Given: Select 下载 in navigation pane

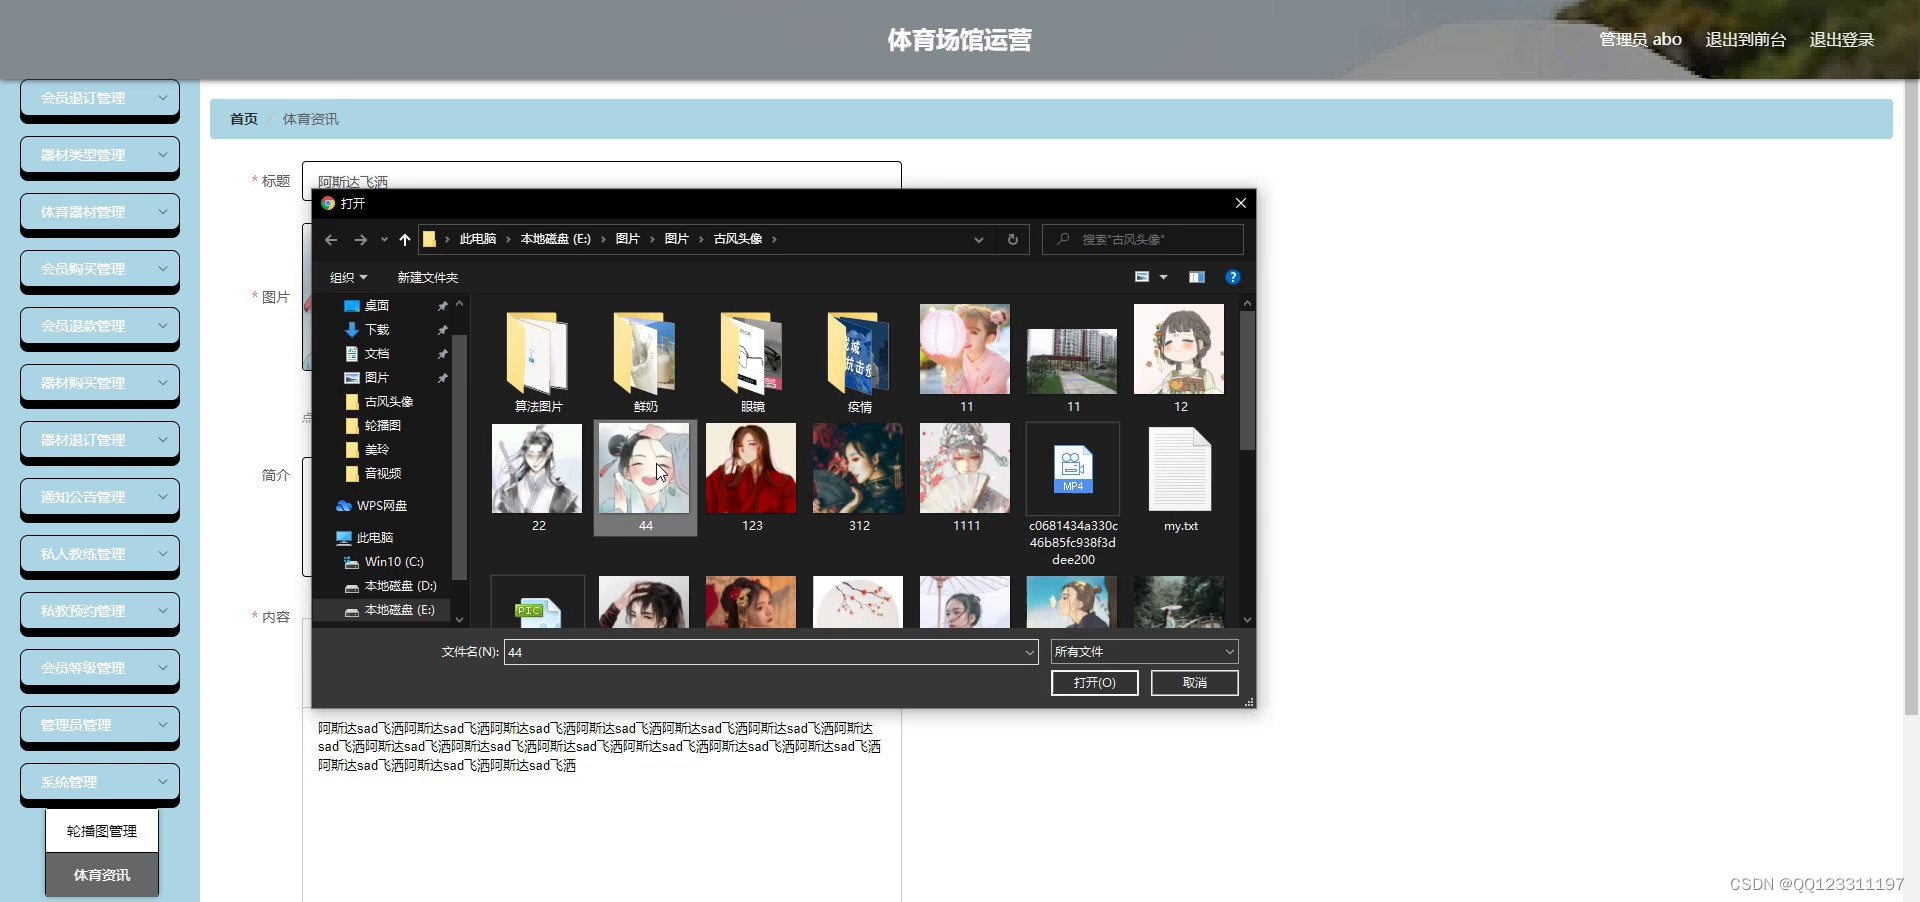Looking at the screenshot, I should [x=377, y=330].
